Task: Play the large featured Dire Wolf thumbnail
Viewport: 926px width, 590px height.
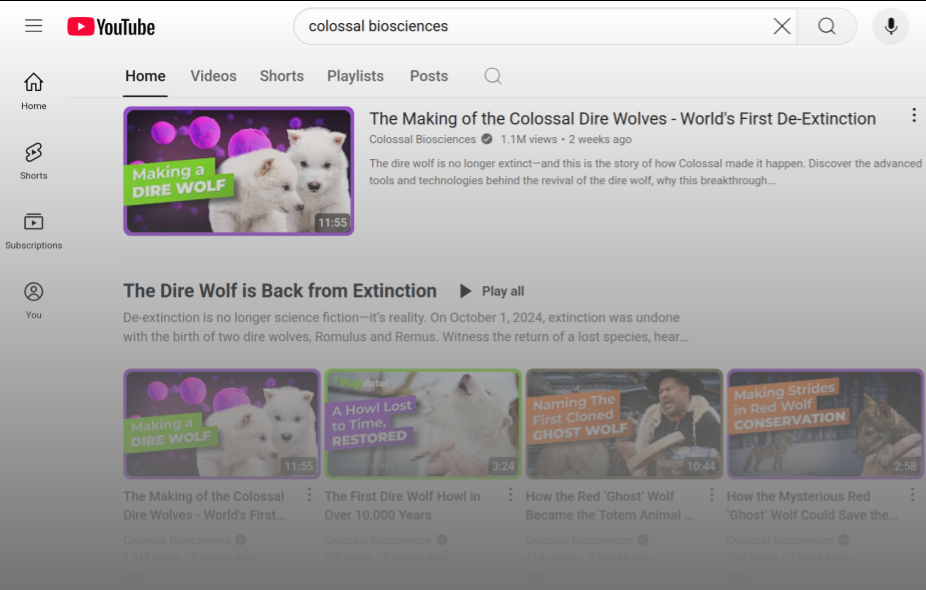Action: (x=239, y=171)
